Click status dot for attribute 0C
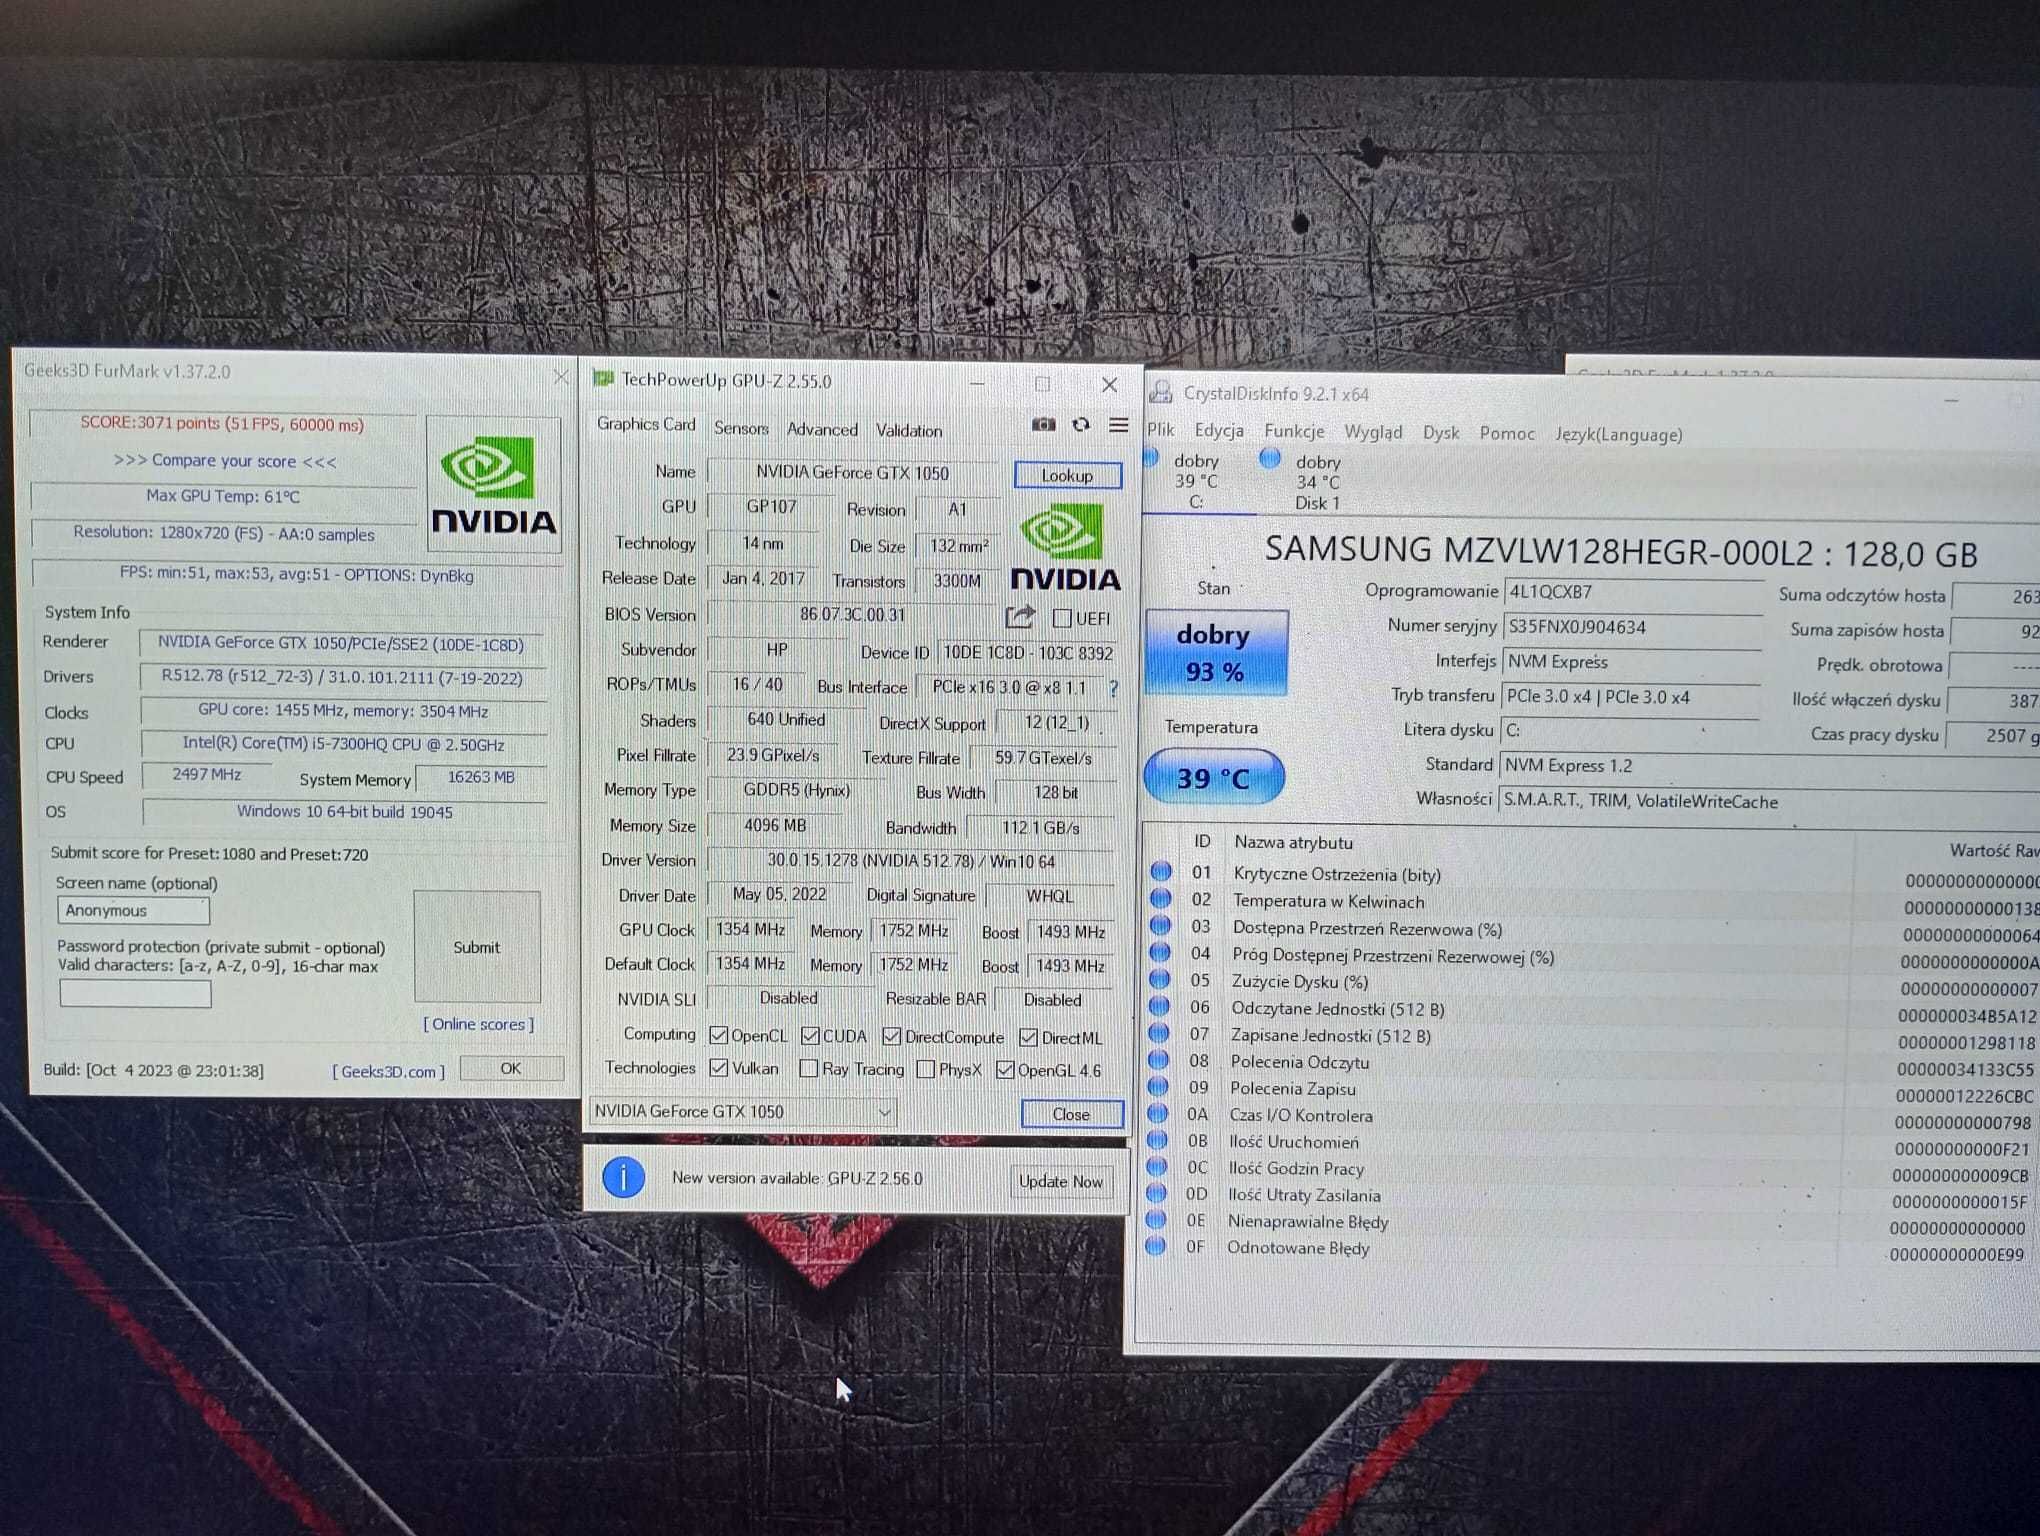Viewport: 2040px width, 1536px height. coord(1156,1166)
